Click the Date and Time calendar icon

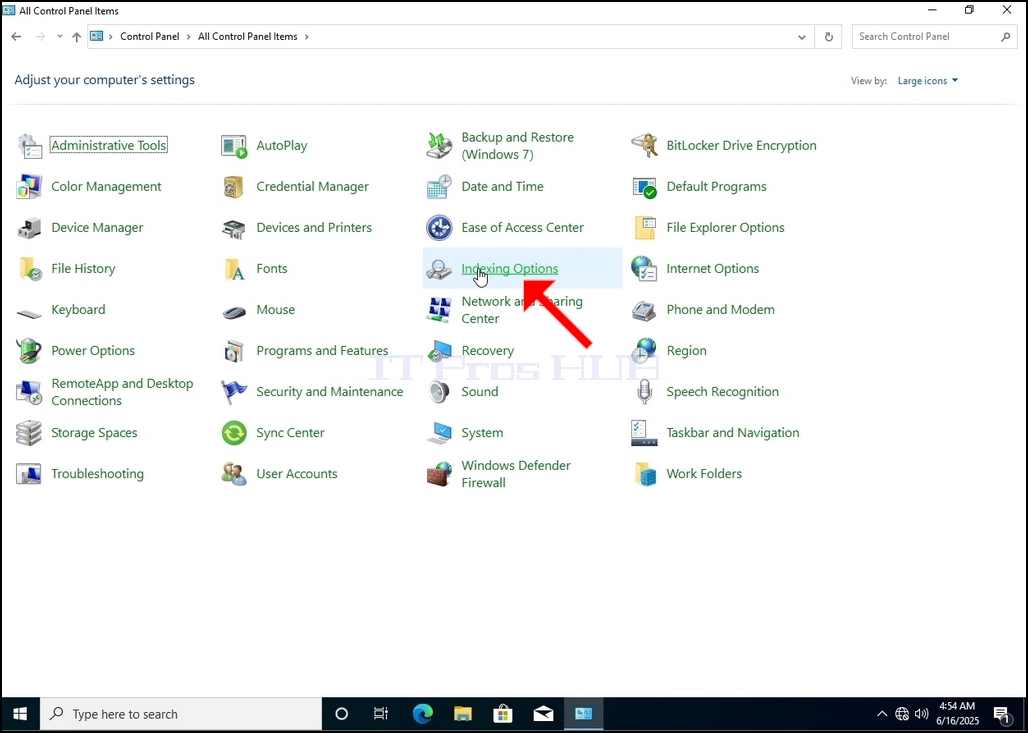439,187
